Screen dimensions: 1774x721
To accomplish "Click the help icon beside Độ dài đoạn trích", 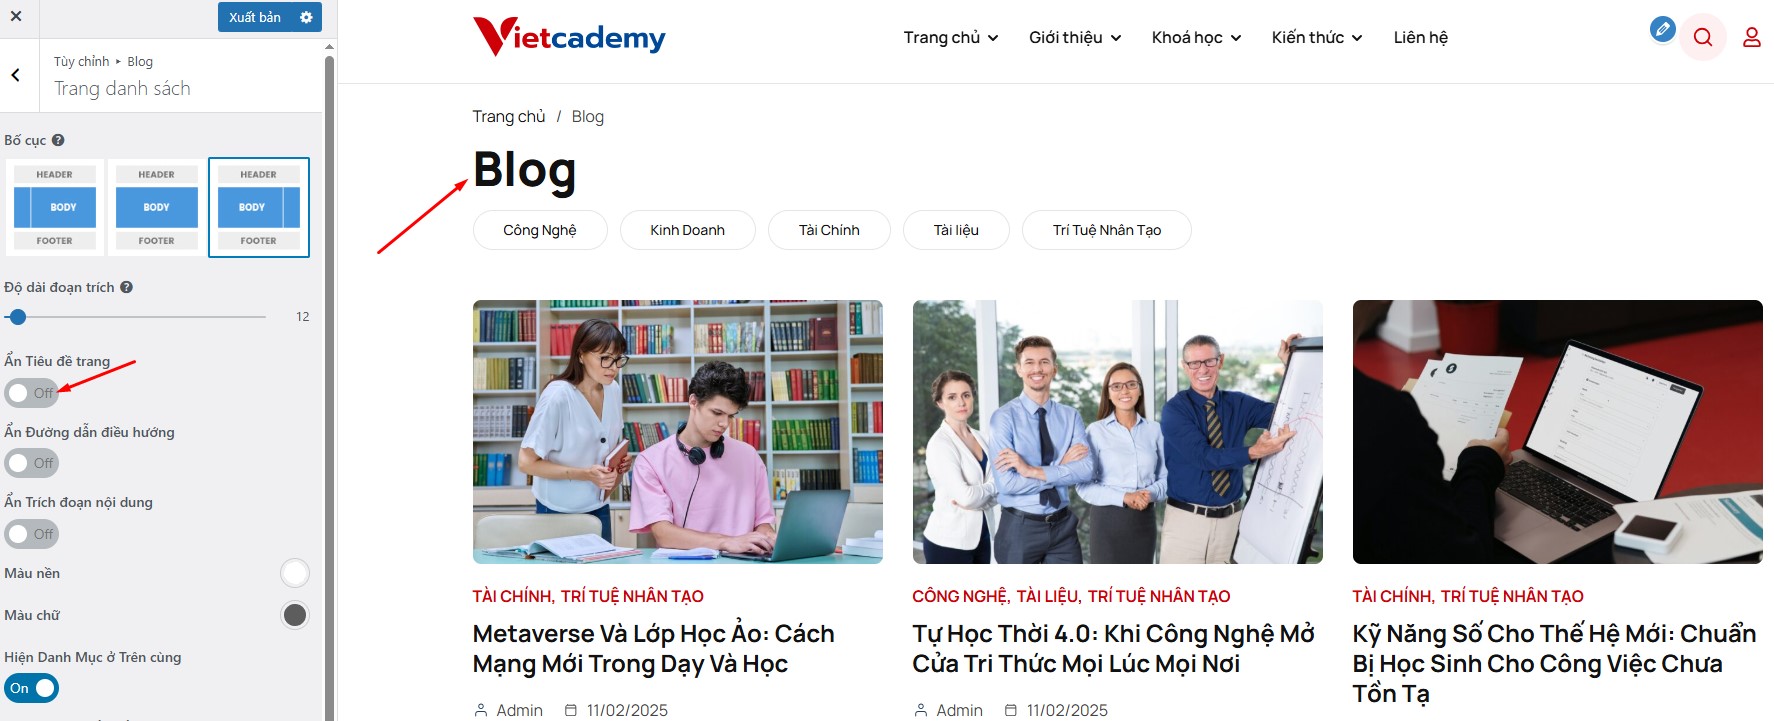I will point(127,287).
